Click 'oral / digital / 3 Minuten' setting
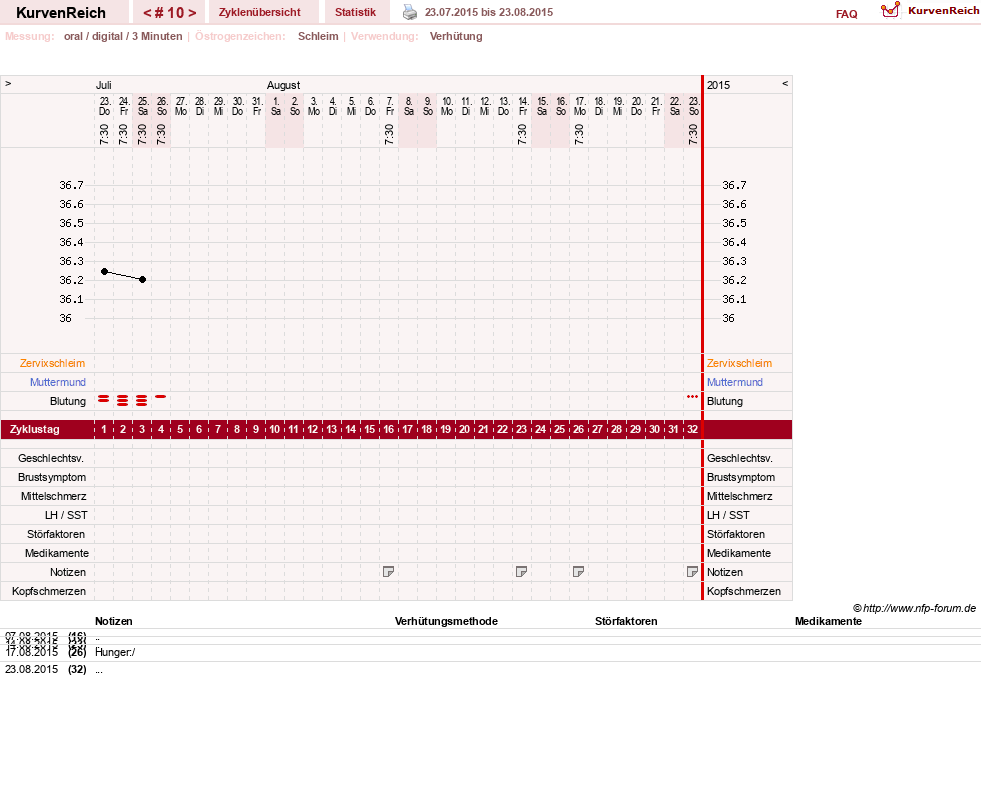The width and height of the screenshot is (981, 800). tap(123, 36)
